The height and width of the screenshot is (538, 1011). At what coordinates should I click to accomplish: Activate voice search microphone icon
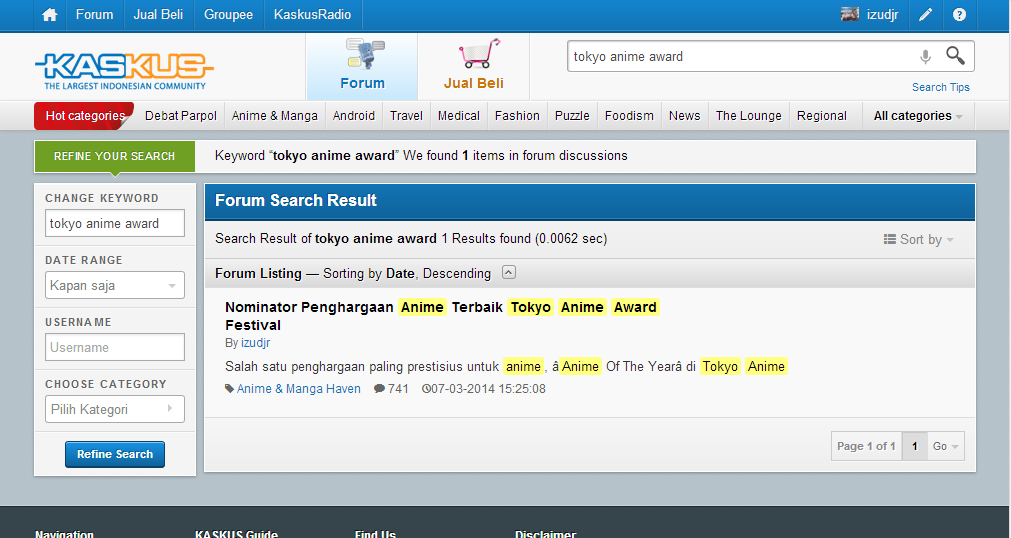pyautogui.click(x=925, y=57)
